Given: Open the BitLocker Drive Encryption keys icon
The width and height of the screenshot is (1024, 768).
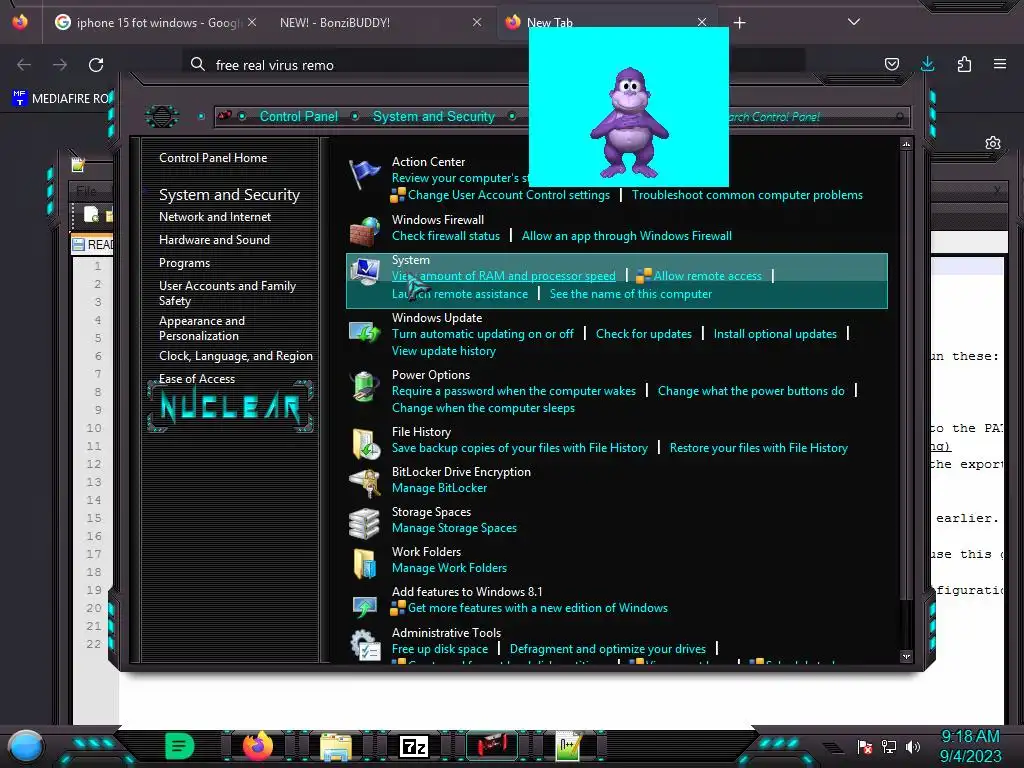Looking at the screenshot, I should point(364,483).
